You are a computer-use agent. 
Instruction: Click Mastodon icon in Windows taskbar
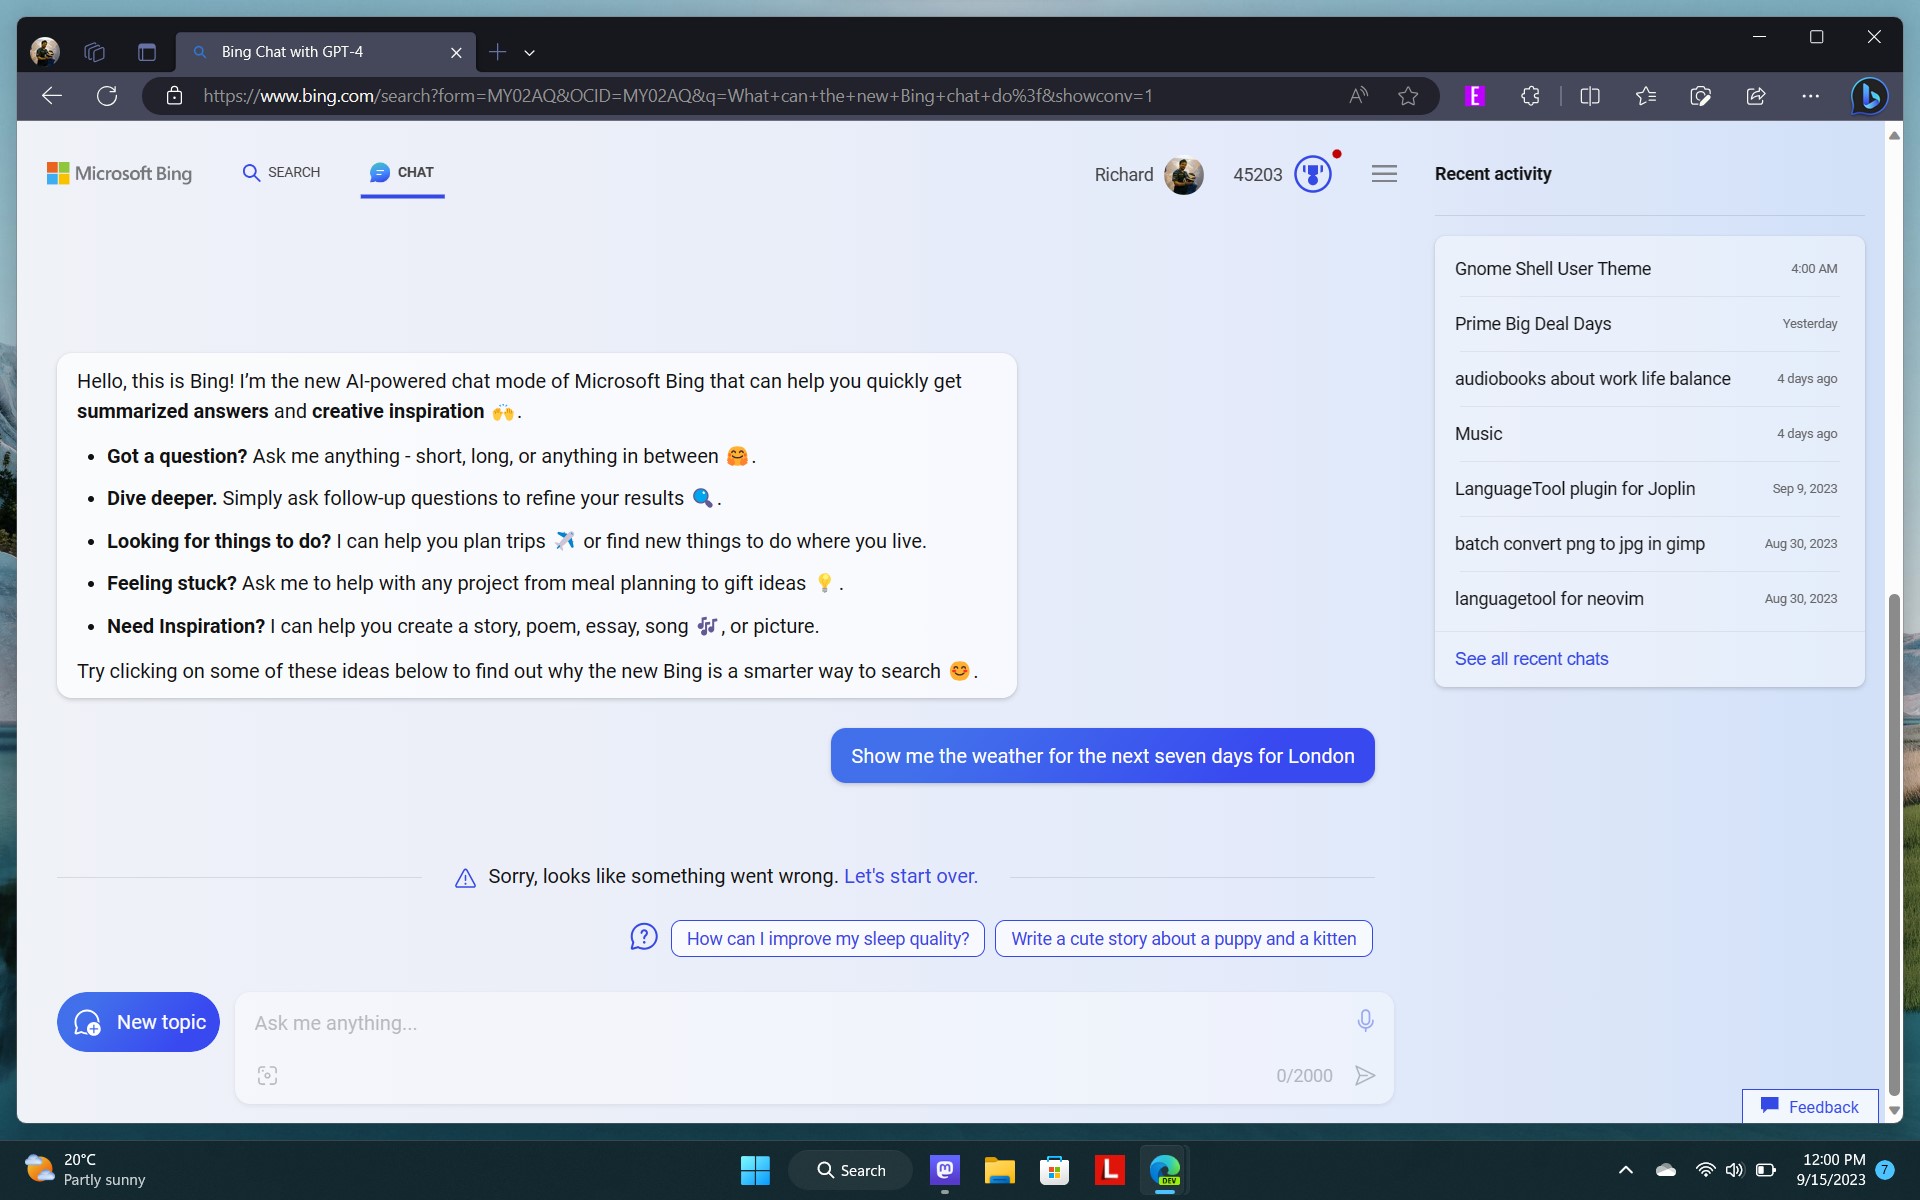tap(944, 1170)
